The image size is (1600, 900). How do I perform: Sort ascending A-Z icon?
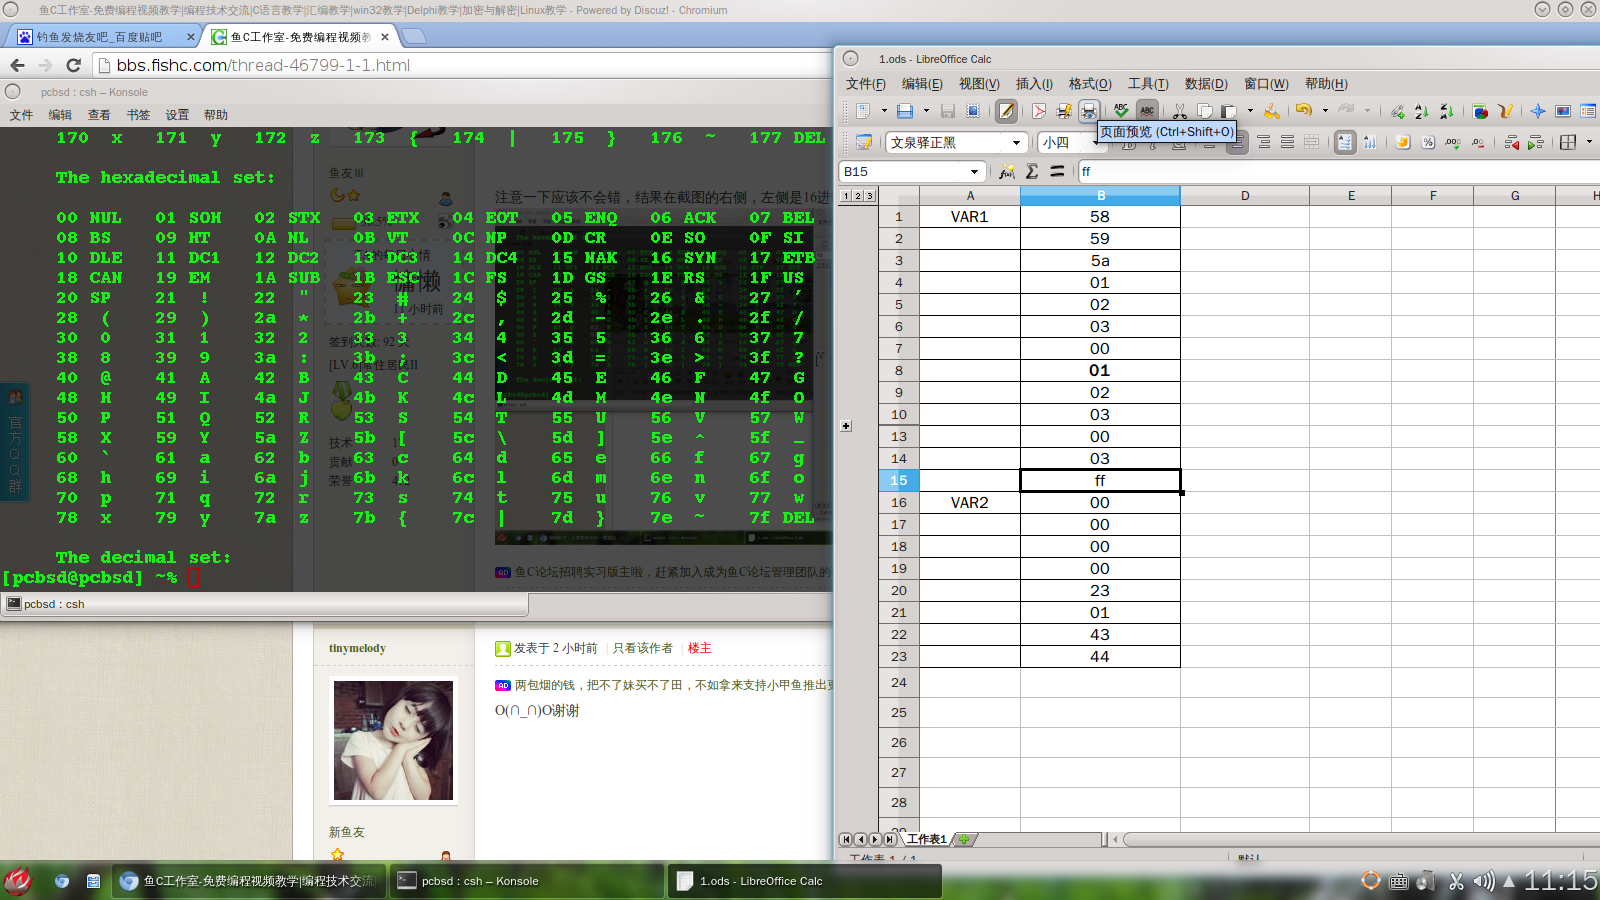(x=1422, y=111)
